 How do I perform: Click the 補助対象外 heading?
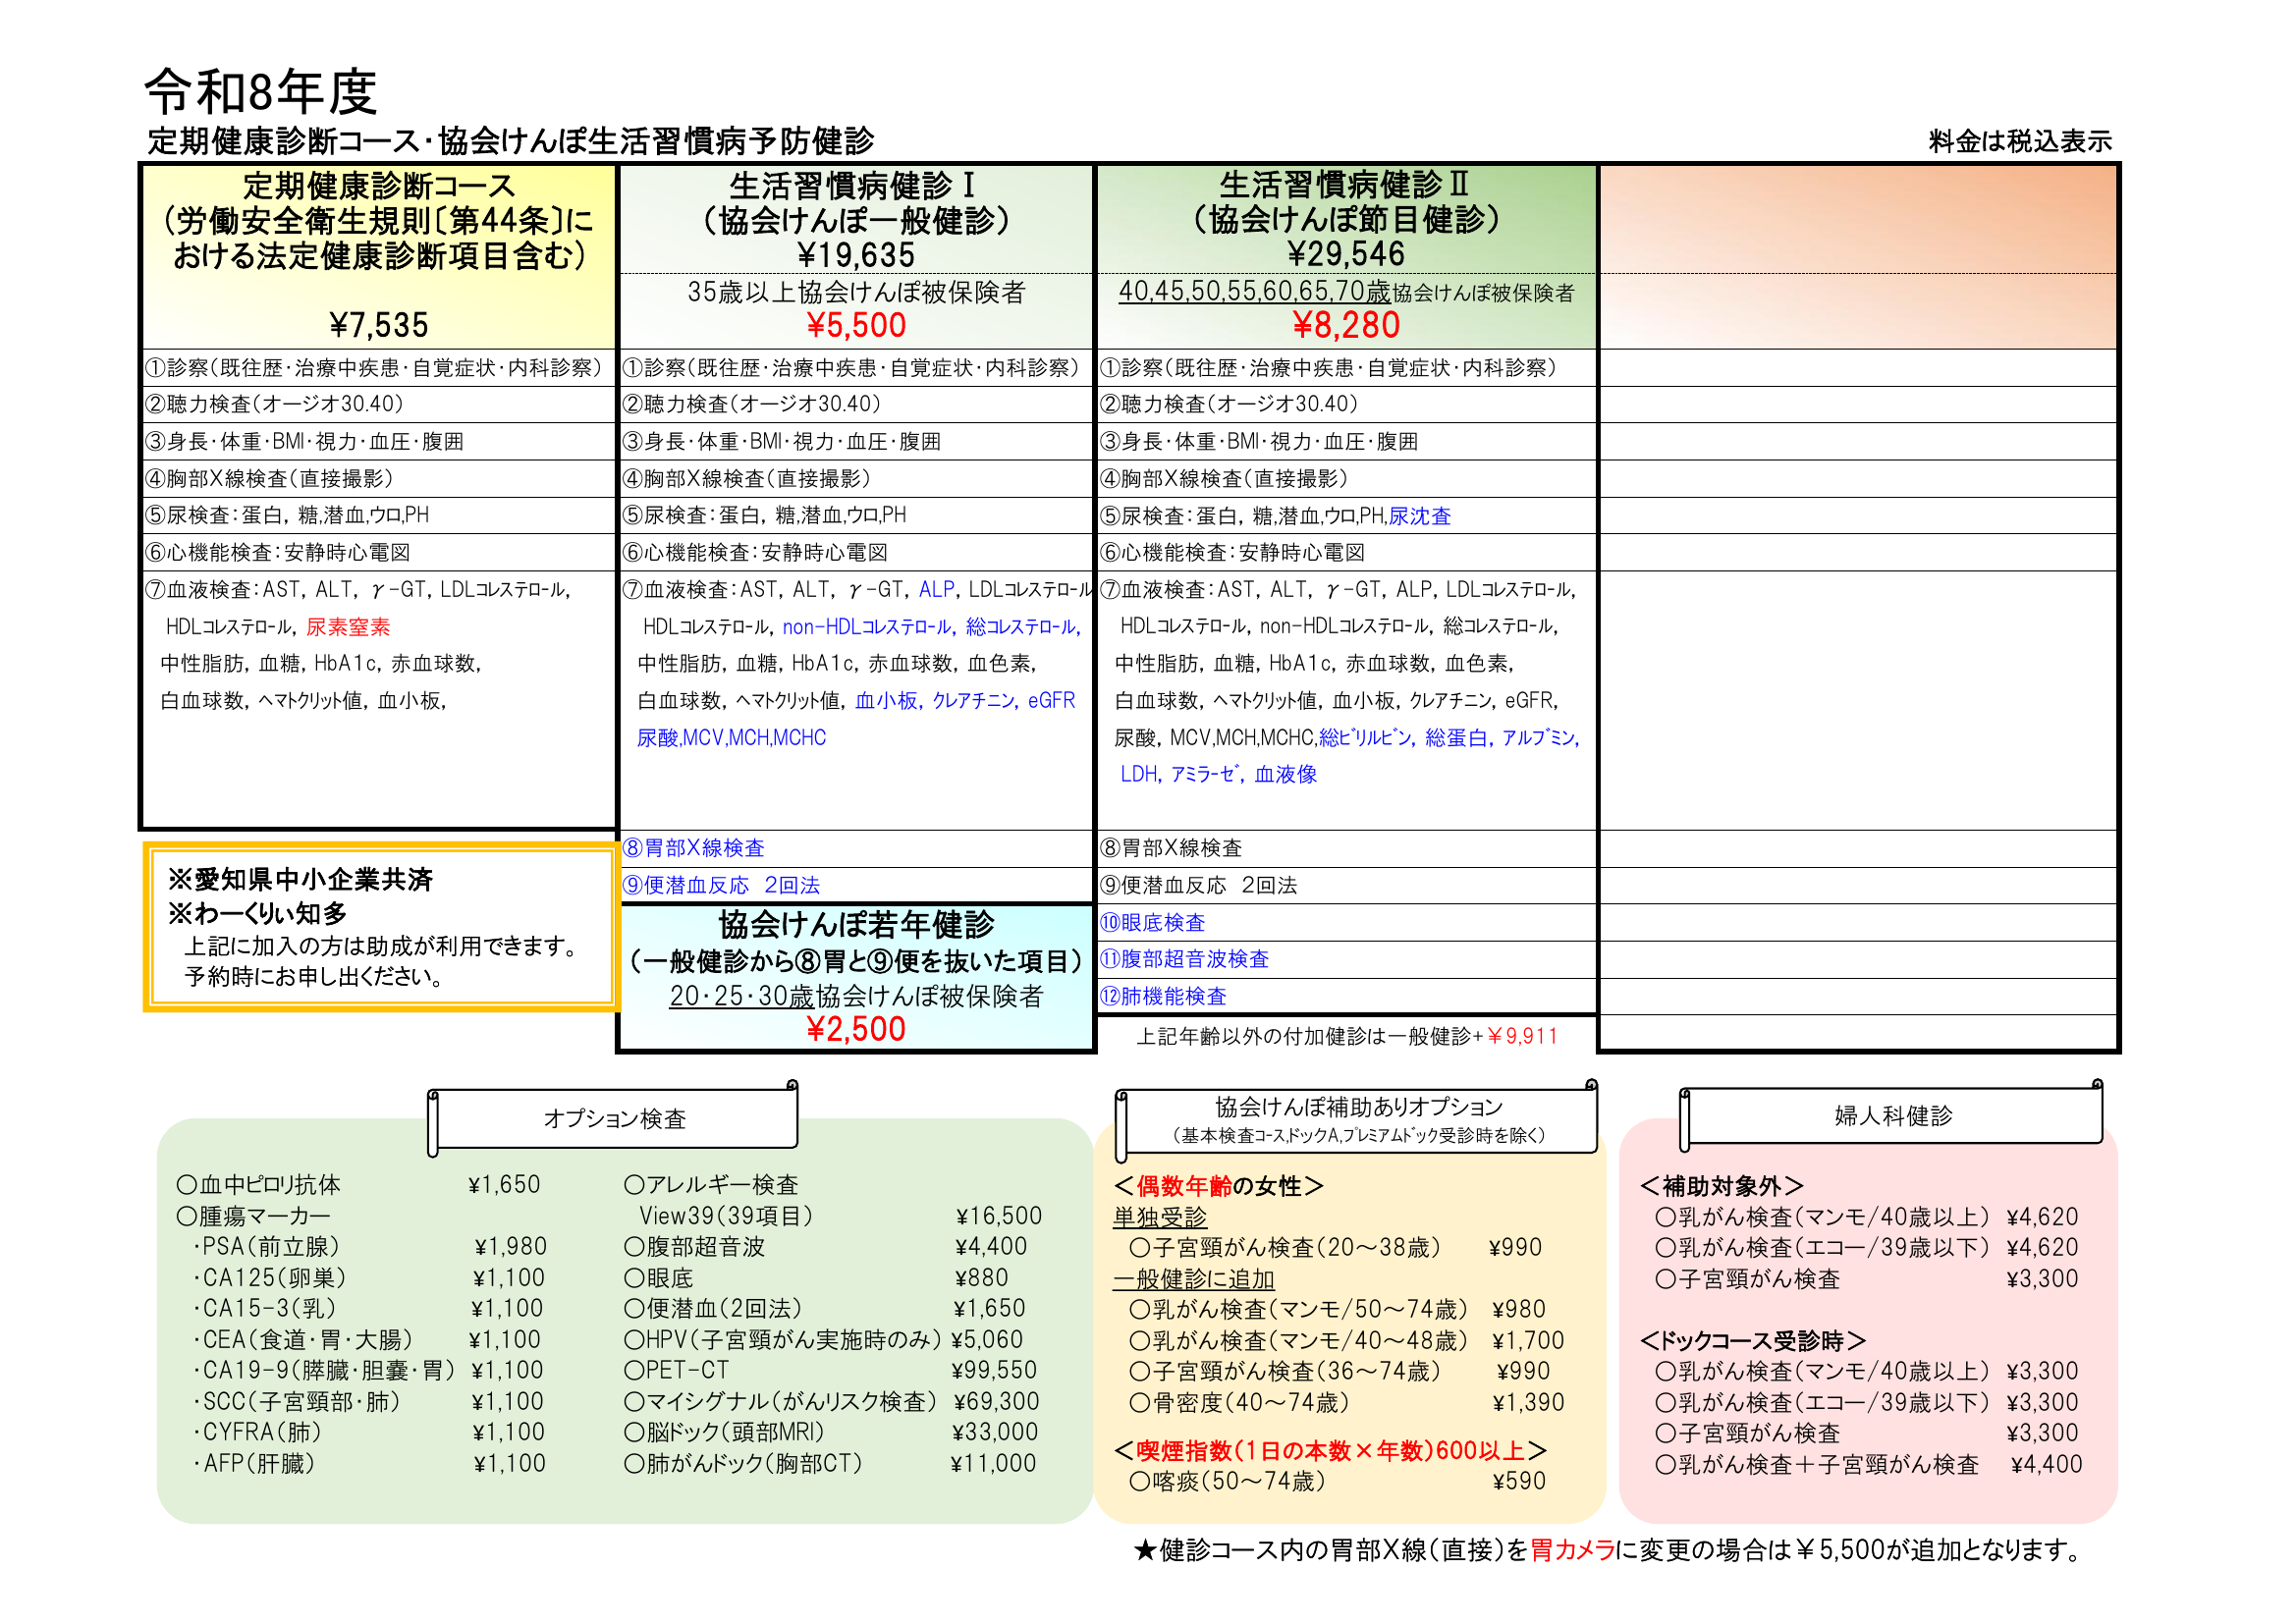pos(1721,1186)
